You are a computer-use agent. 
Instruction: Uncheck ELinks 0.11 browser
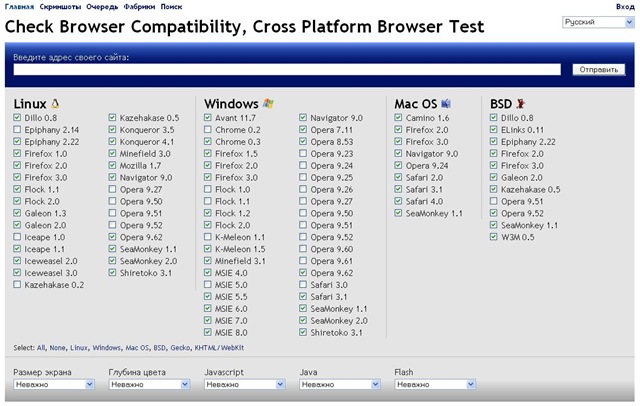(x=493, y=130)
